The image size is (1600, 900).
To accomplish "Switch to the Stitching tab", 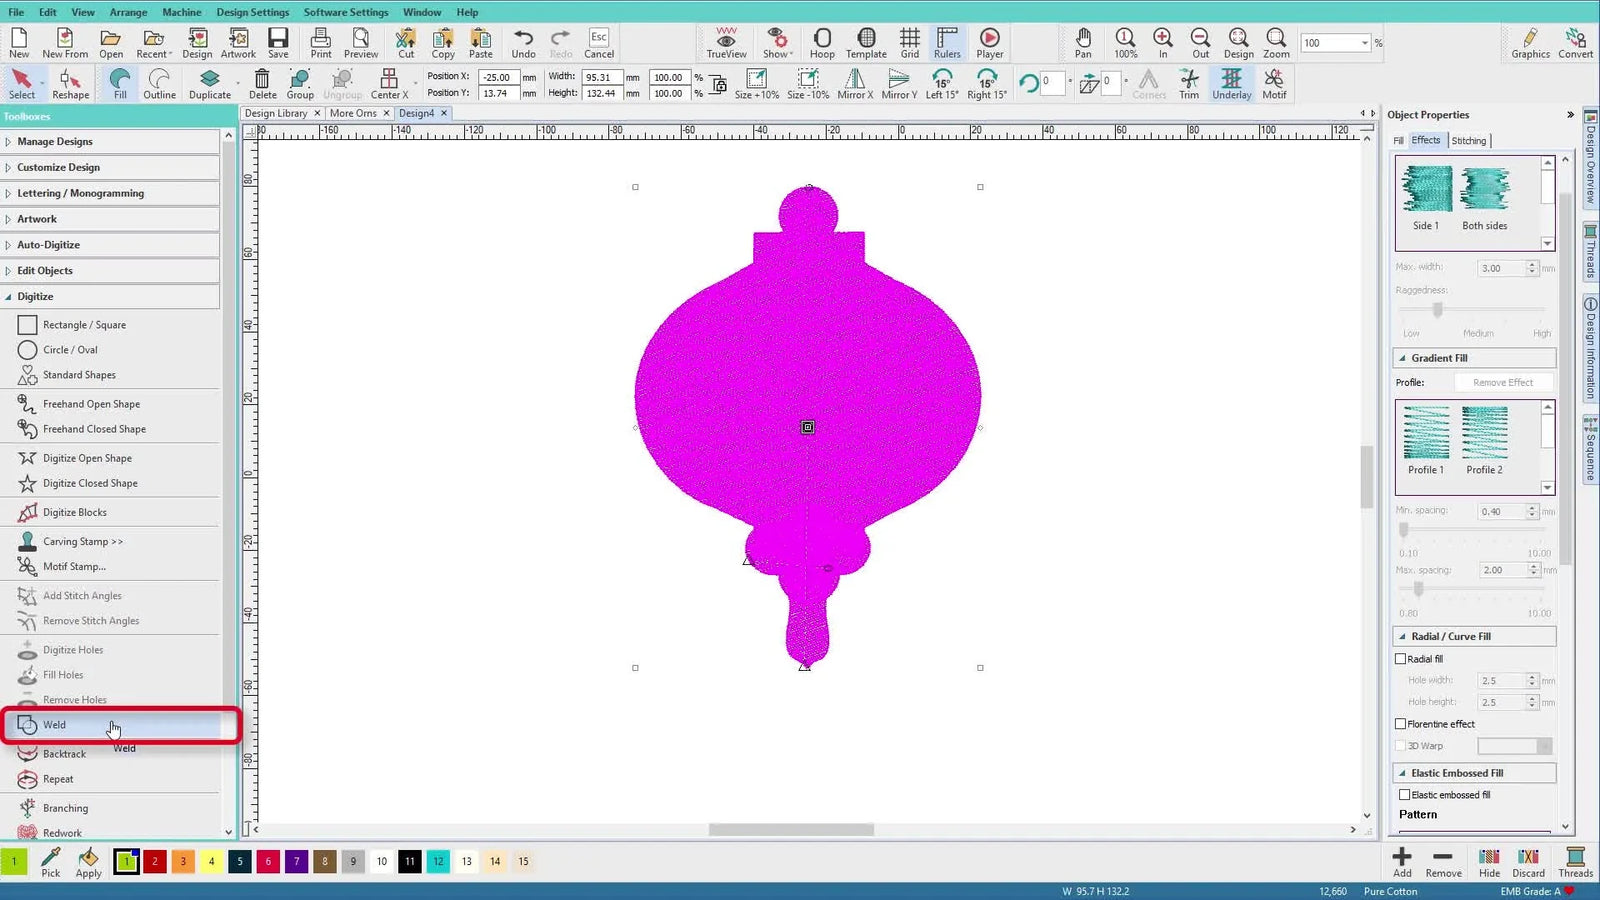I will (x=1469, y=140).
